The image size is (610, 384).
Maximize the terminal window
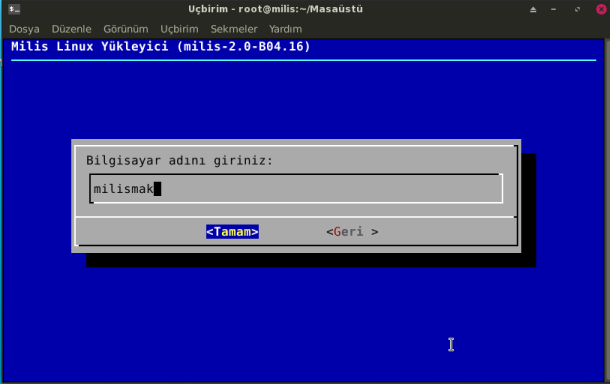577,9
